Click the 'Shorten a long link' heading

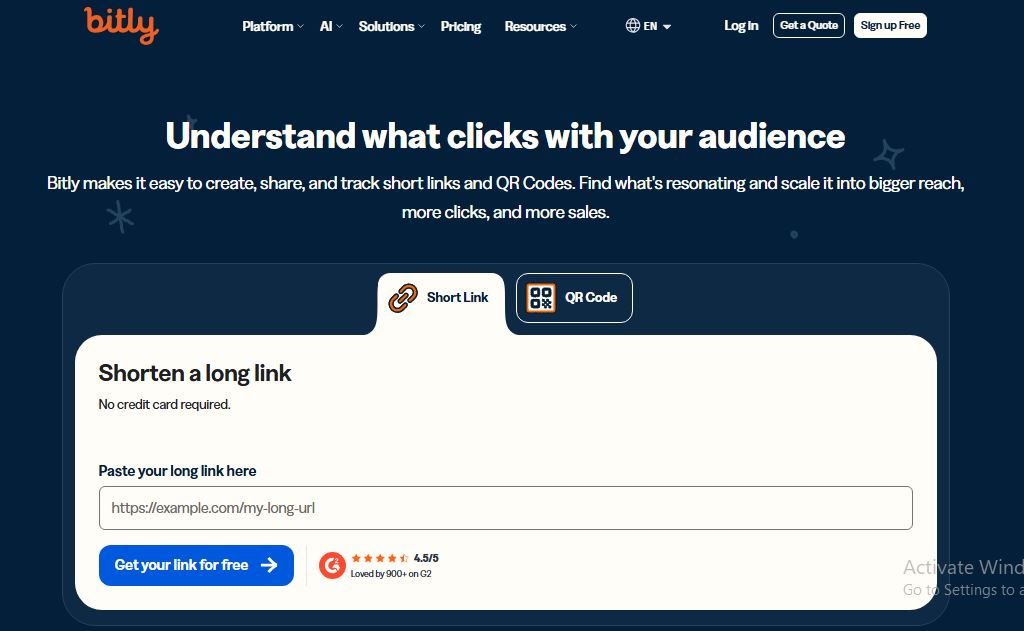click(x=195, y=373)
